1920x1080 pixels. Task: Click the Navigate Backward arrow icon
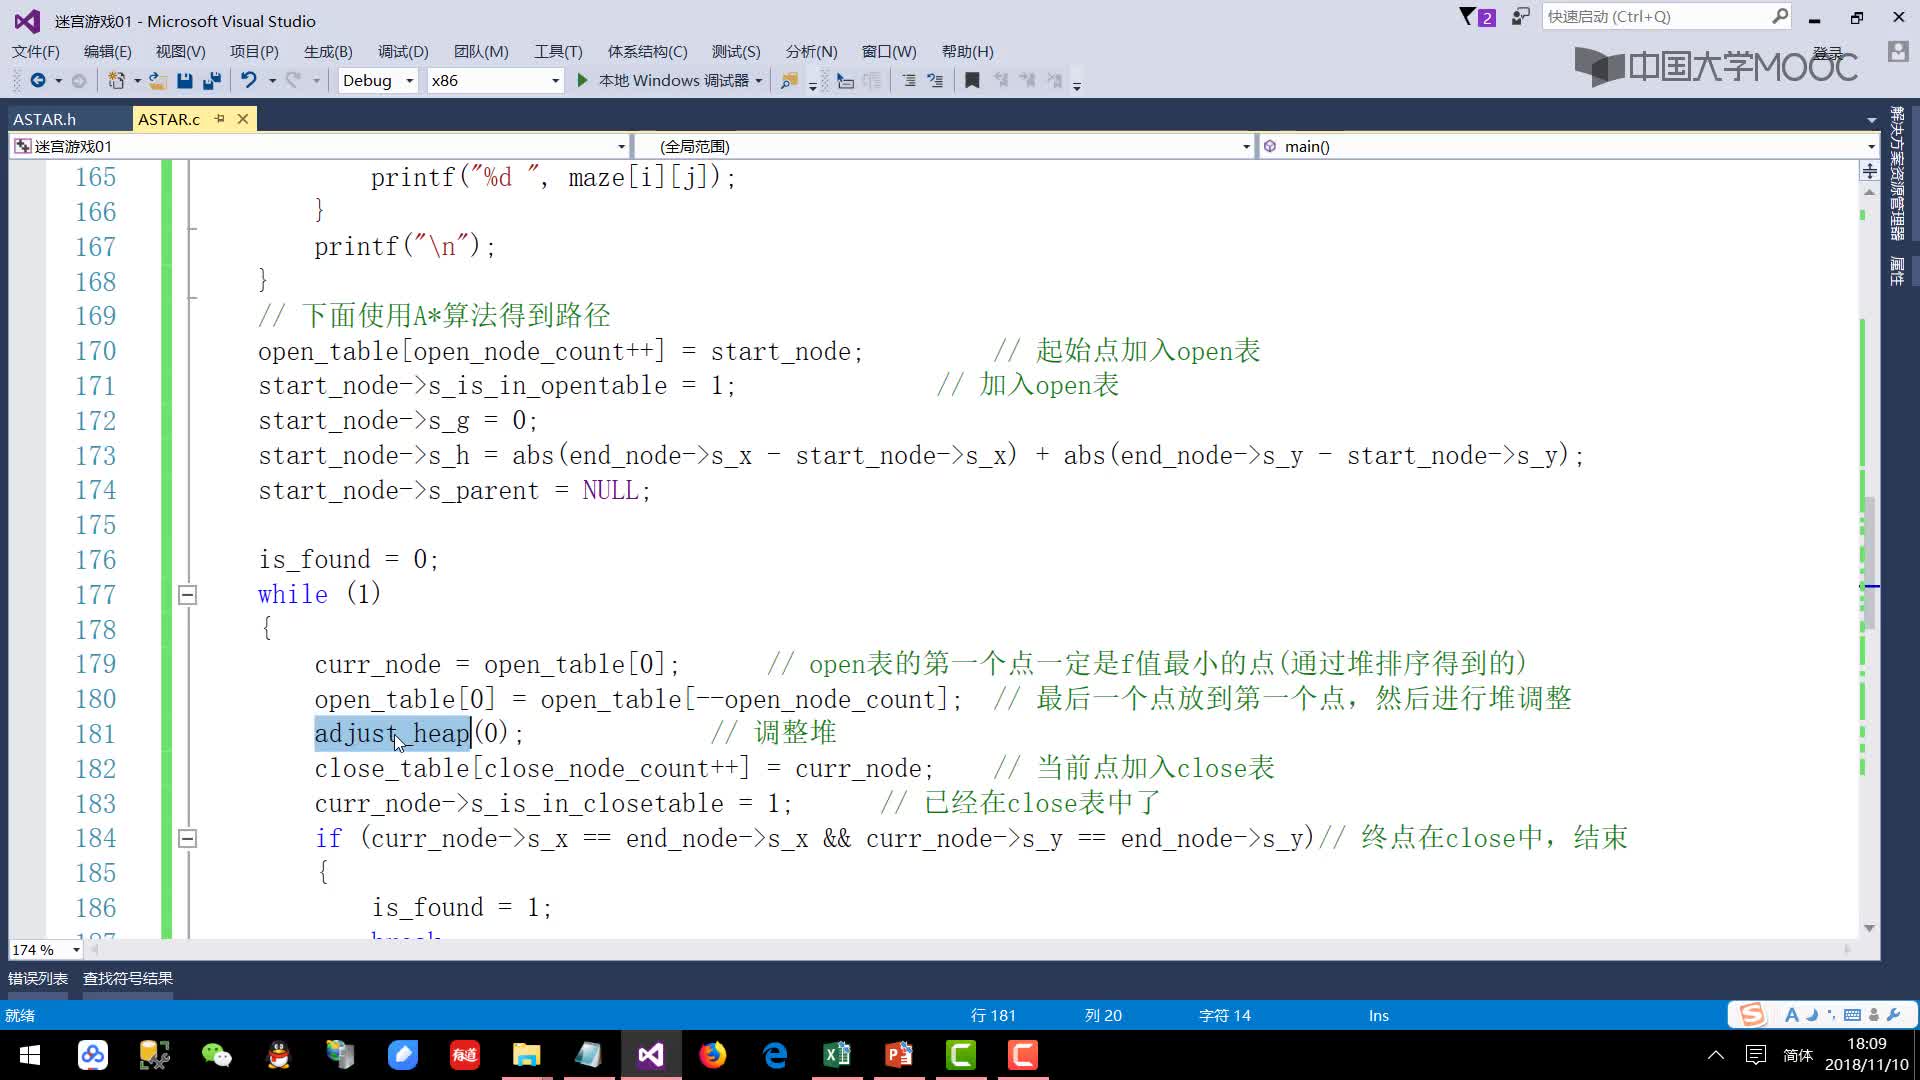click(x=38, y=80)
